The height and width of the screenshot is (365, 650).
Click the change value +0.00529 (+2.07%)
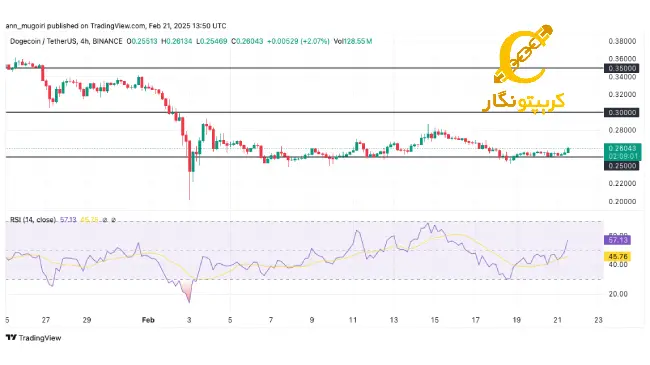pos(298,41)
